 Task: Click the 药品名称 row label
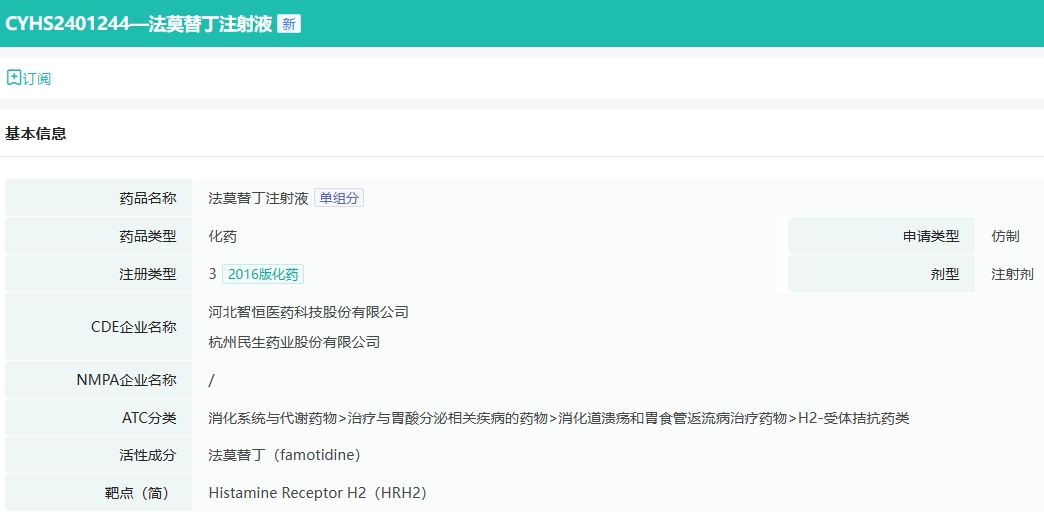pos(148,198)
